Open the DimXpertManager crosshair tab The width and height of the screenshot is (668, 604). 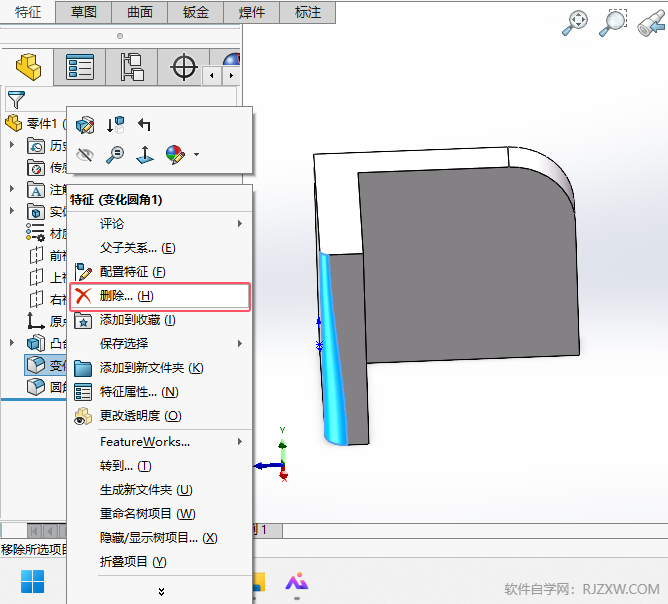point(184,67)
